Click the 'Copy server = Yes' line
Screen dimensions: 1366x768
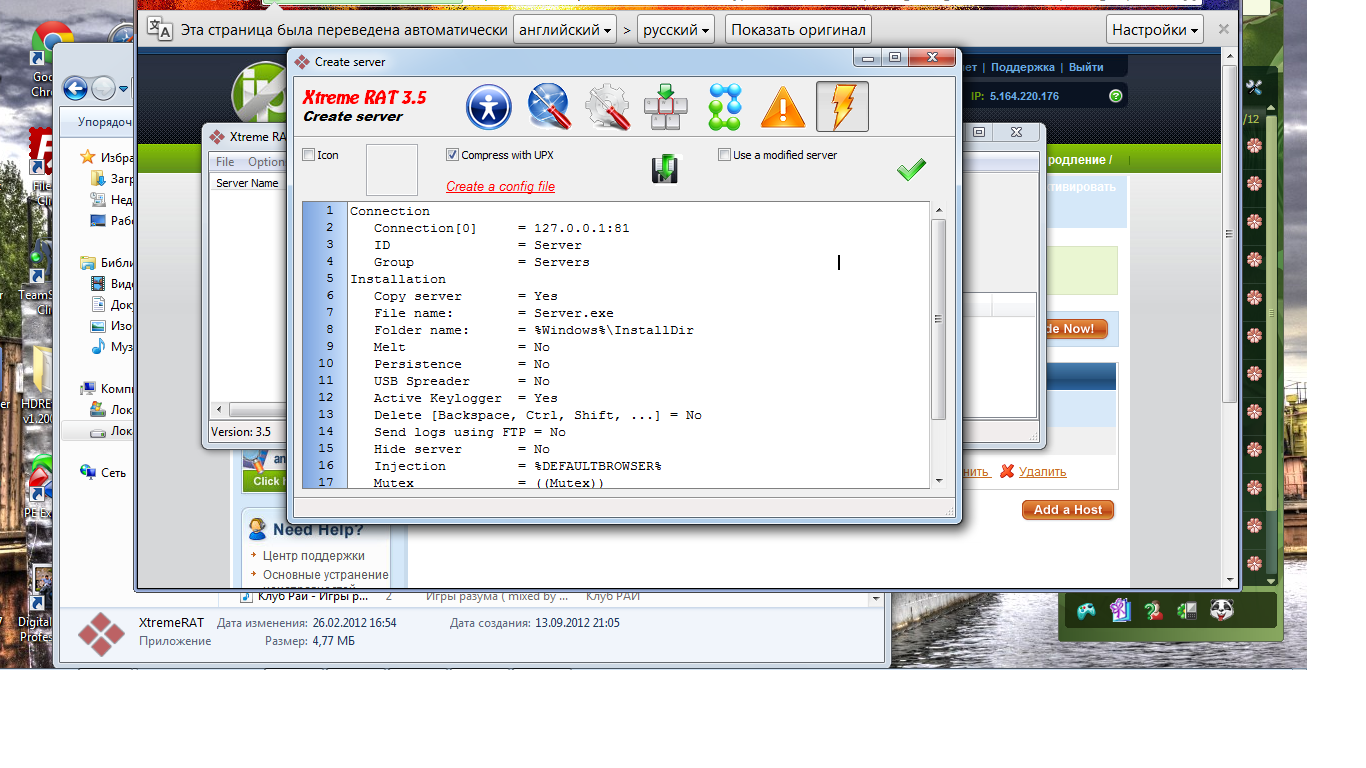point(466,296)
